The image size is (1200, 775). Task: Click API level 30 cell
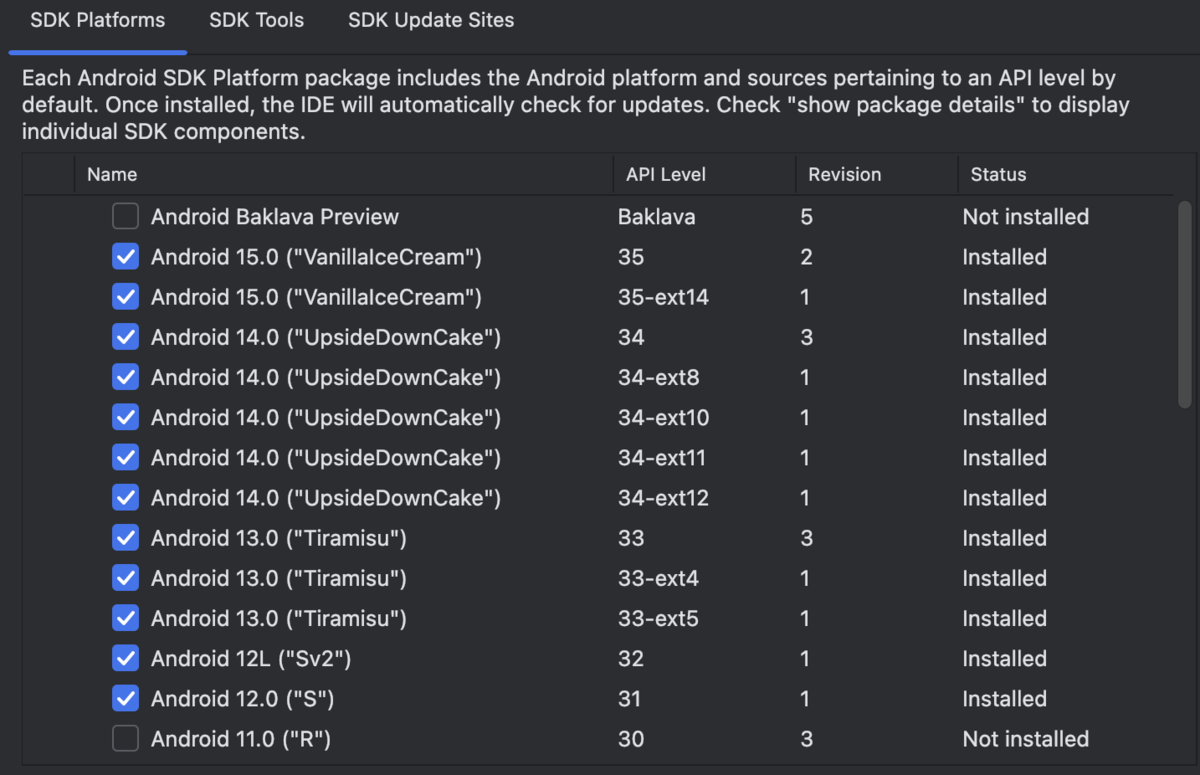click(631, 739)
